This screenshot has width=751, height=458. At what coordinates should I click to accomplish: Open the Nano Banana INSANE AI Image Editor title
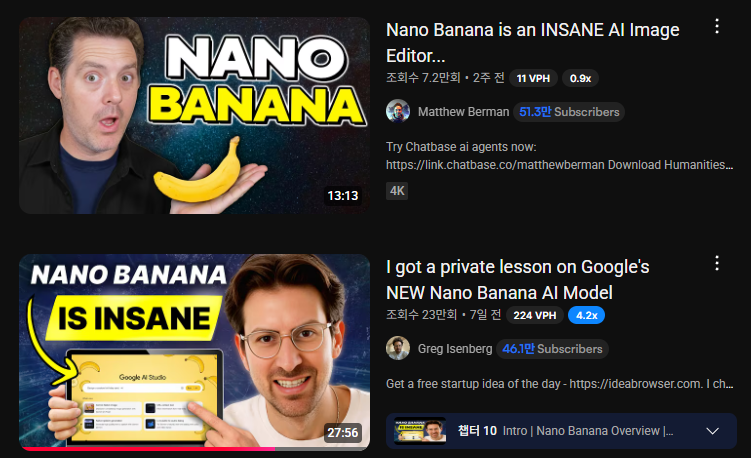(x=532, y=43)
